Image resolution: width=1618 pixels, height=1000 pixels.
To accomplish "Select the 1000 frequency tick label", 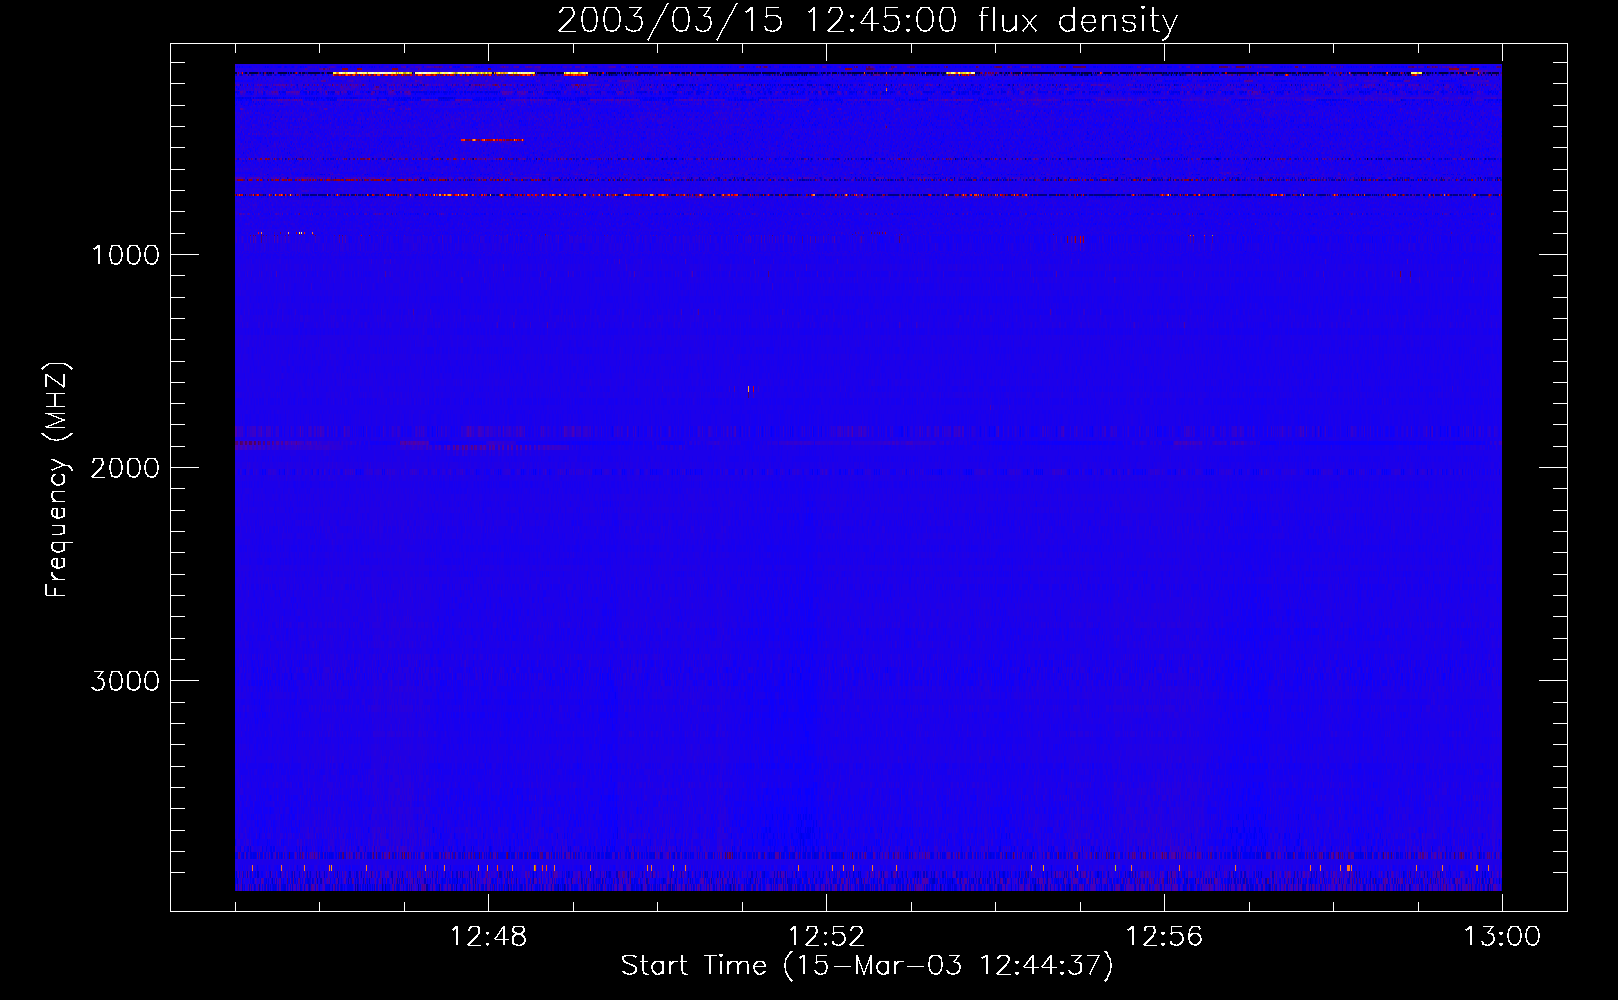I will tap(125, 255).
